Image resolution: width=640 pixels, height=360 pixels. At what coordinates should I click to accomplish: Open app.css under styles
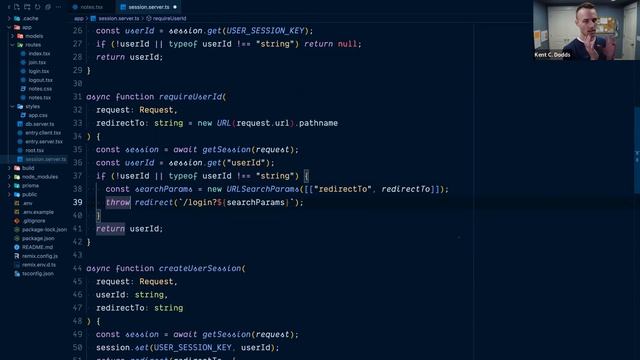coord(38,116)
